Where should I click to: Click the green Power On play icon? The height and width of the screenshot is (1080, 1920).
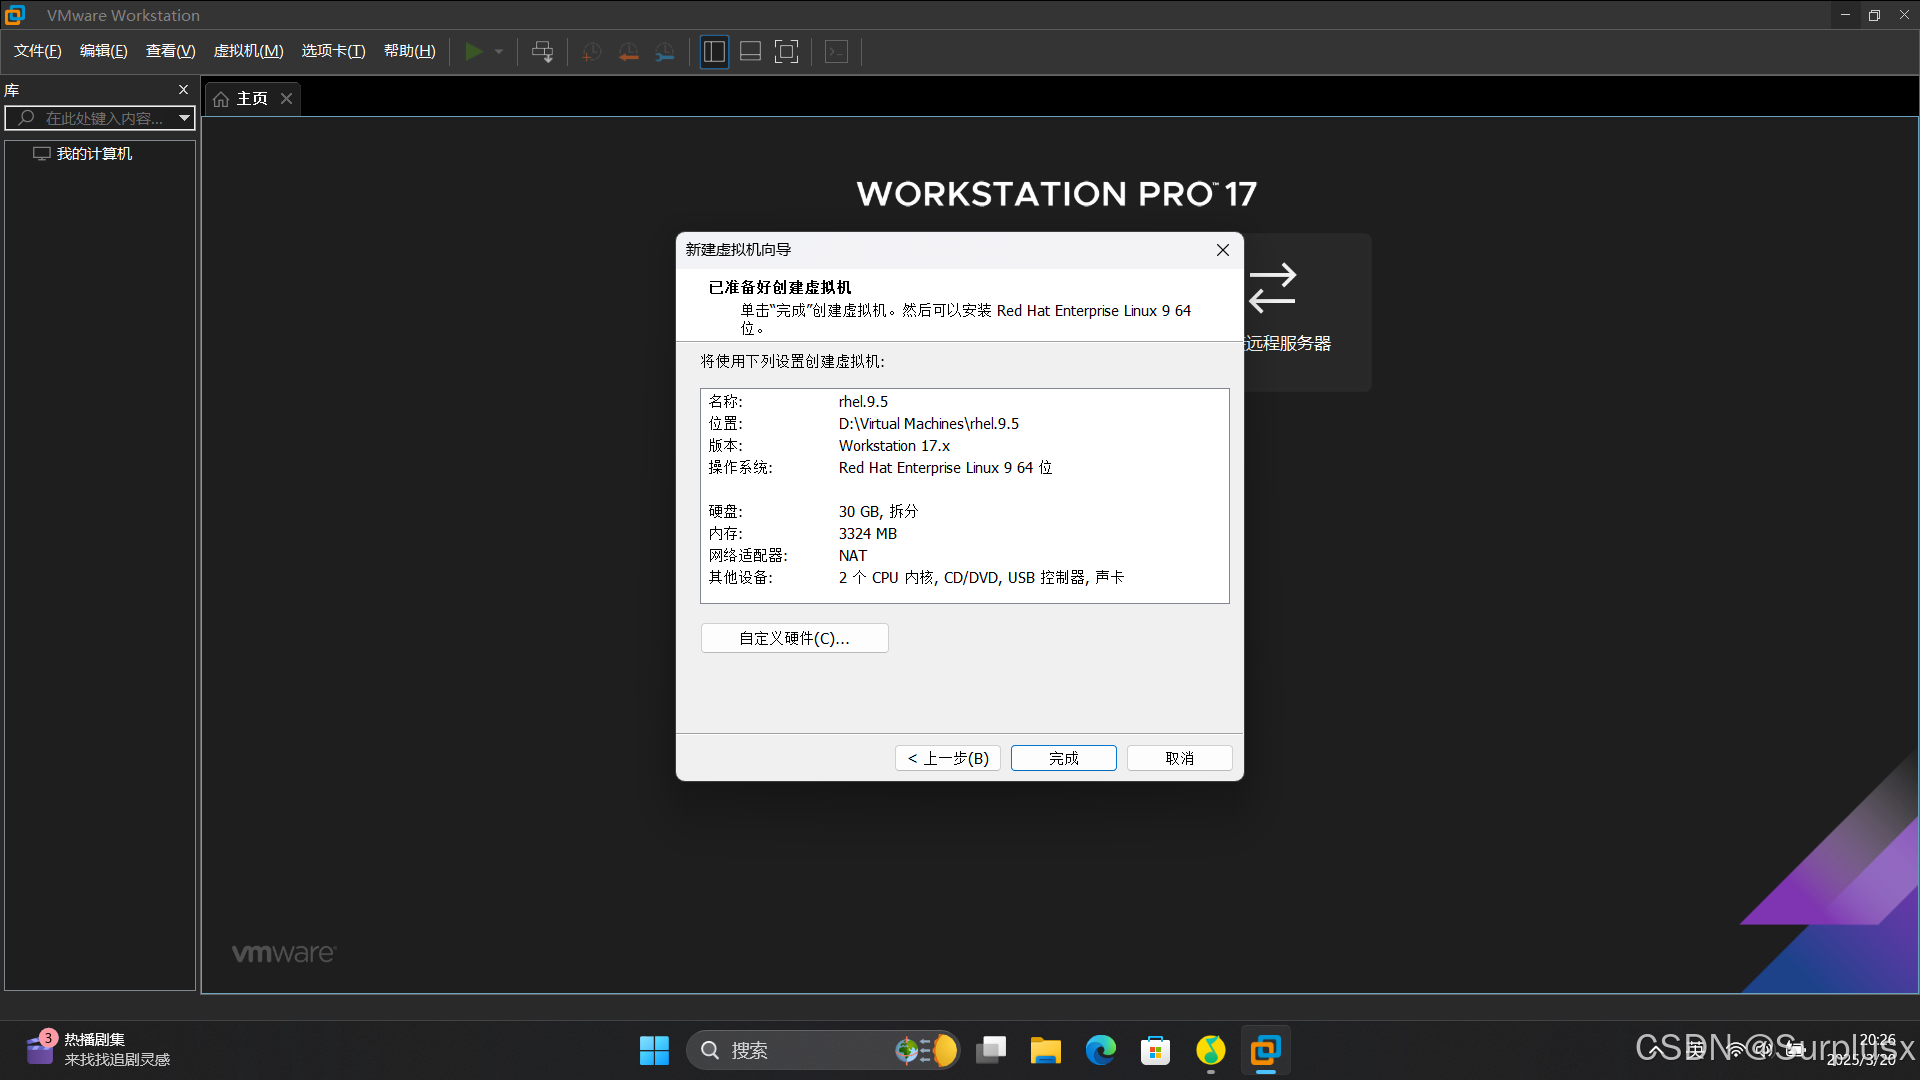(x=474, y=51)
